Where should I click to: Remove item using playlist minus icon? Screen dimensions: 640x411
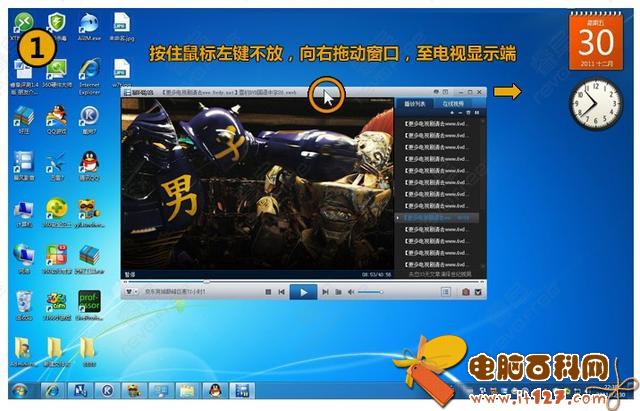[460, 113]
